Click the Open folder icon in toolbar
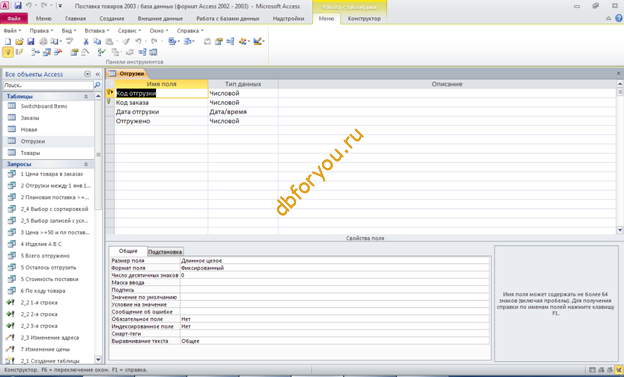 coord(19,41)
